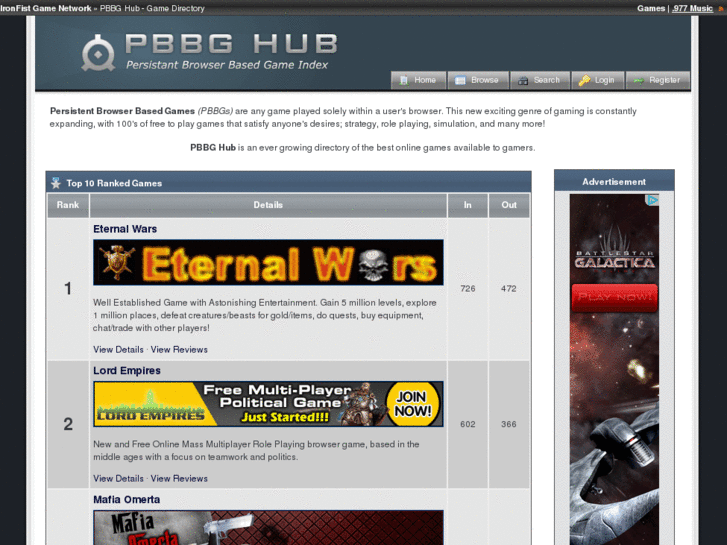Click the Rank column header
Viewport: 727px width, 545px height.
(x=68, y=205)
